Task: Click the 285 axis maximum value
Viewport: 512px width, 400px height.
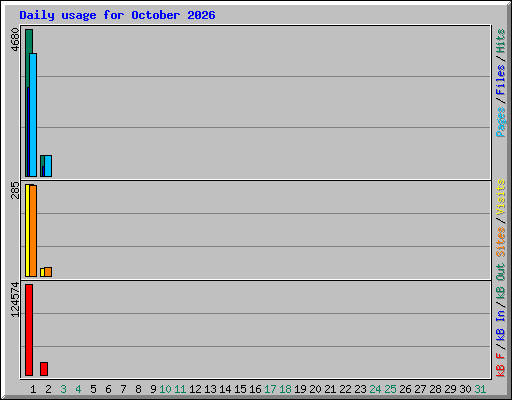Action: point(15,190)
